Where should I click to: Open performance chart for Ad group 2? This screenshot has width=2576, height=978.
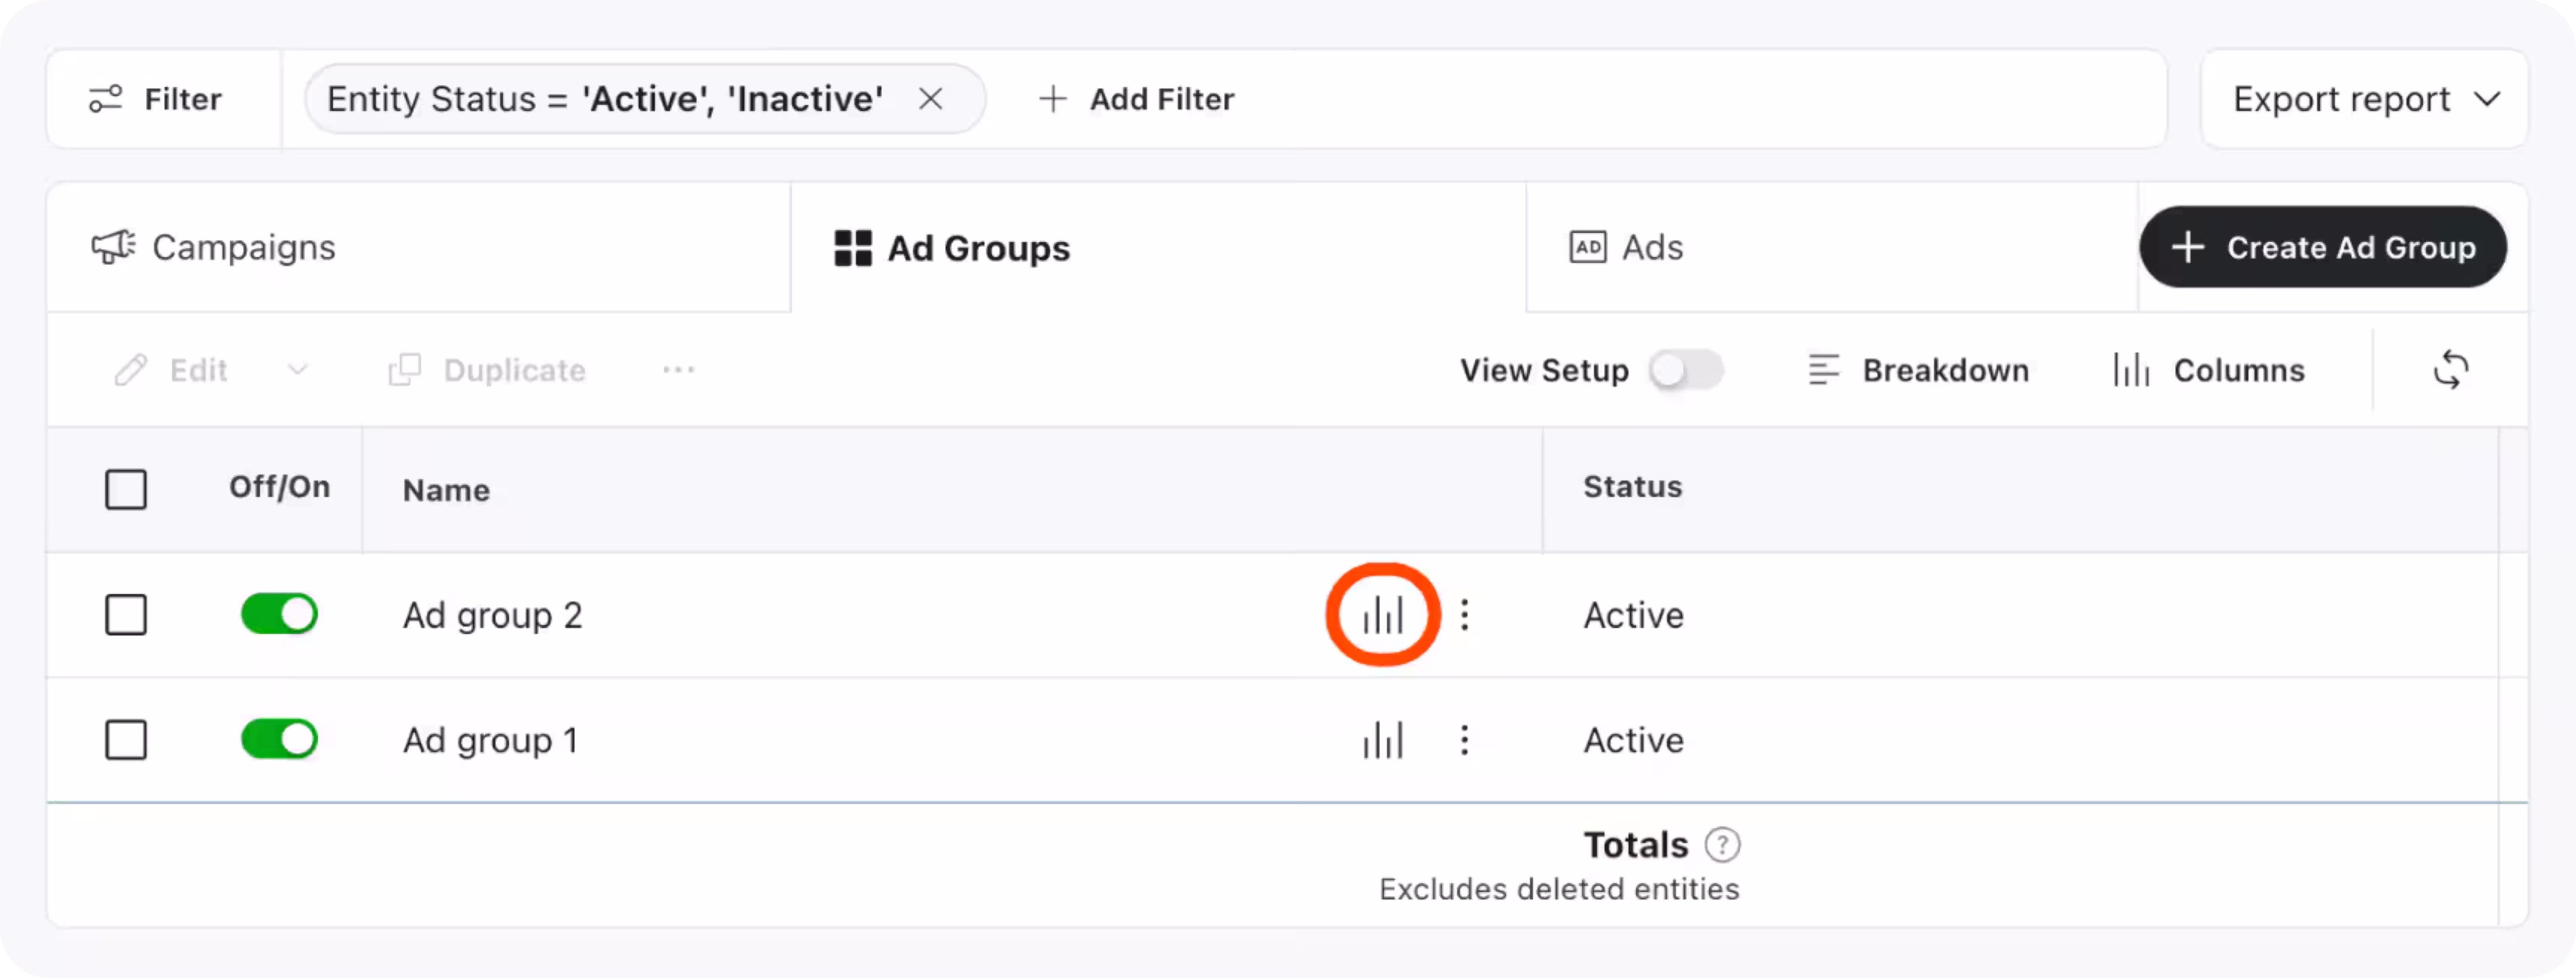1383,614
